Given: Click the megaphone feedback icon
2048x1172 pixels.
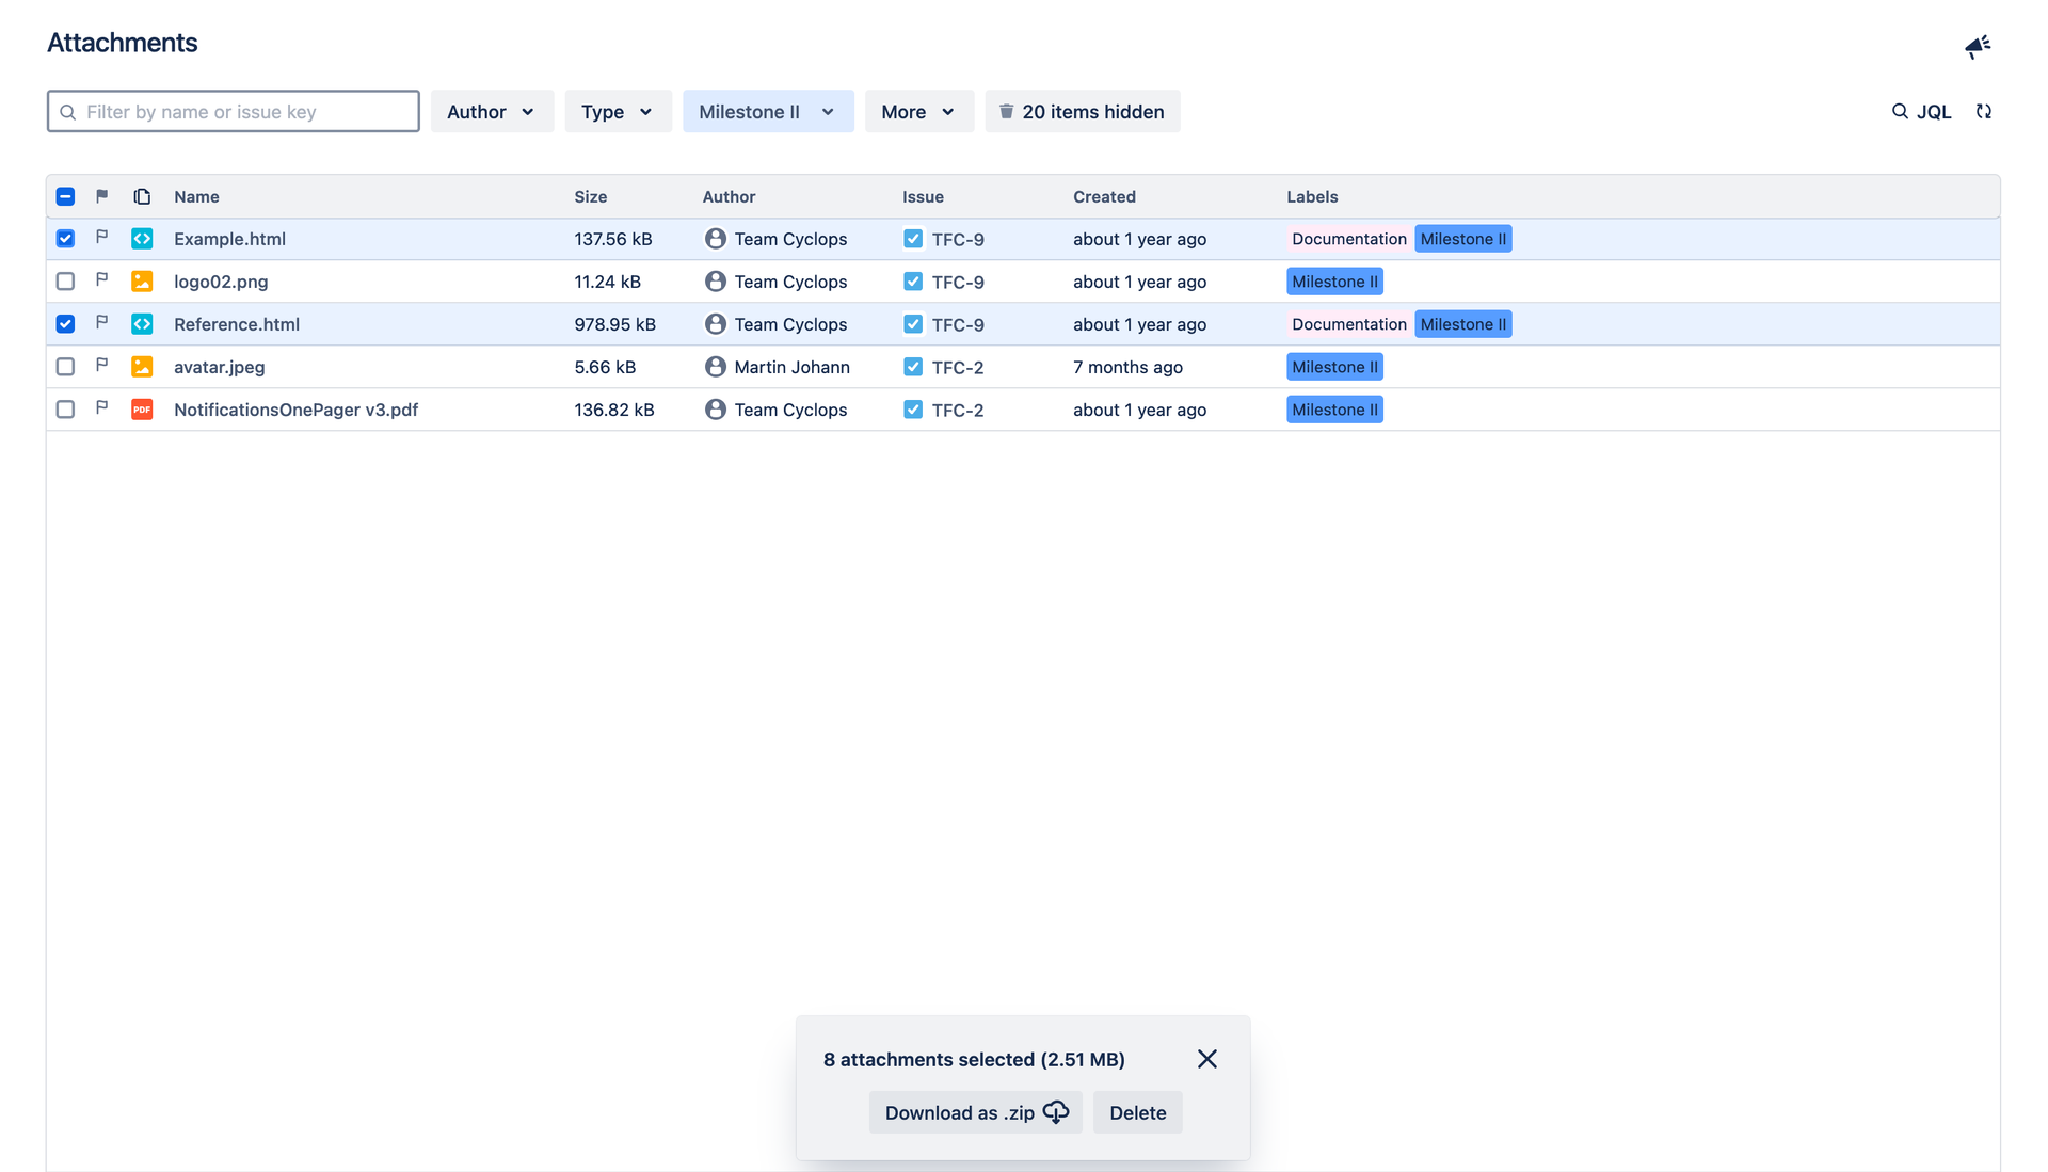Looking at the screenshot, I should tap(1977, 46).
